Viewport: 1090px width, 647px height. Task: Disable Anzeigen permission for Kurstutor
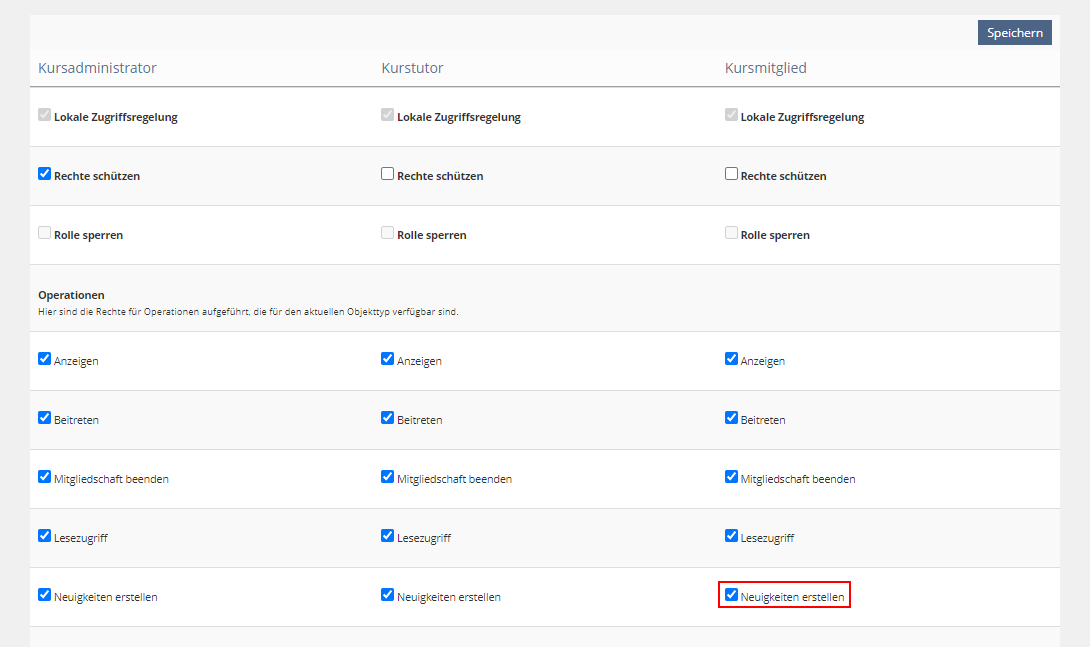tap(388, 359)
